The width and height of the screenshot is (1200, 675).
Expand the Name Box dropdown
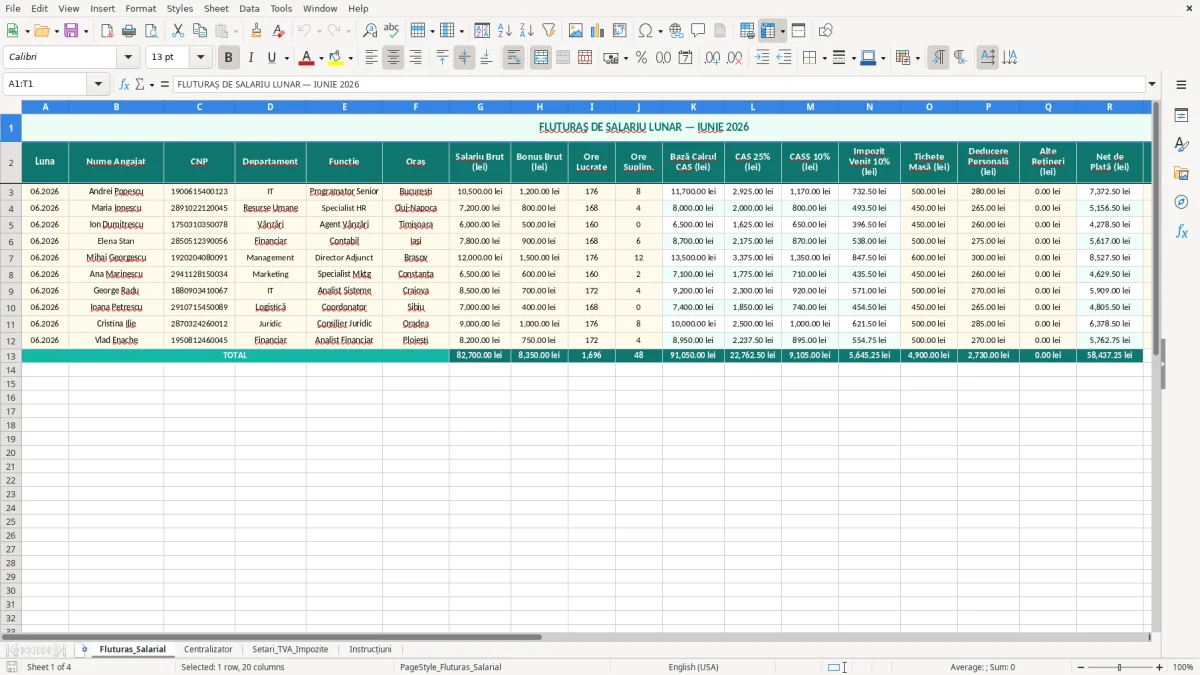coord(99,84)
